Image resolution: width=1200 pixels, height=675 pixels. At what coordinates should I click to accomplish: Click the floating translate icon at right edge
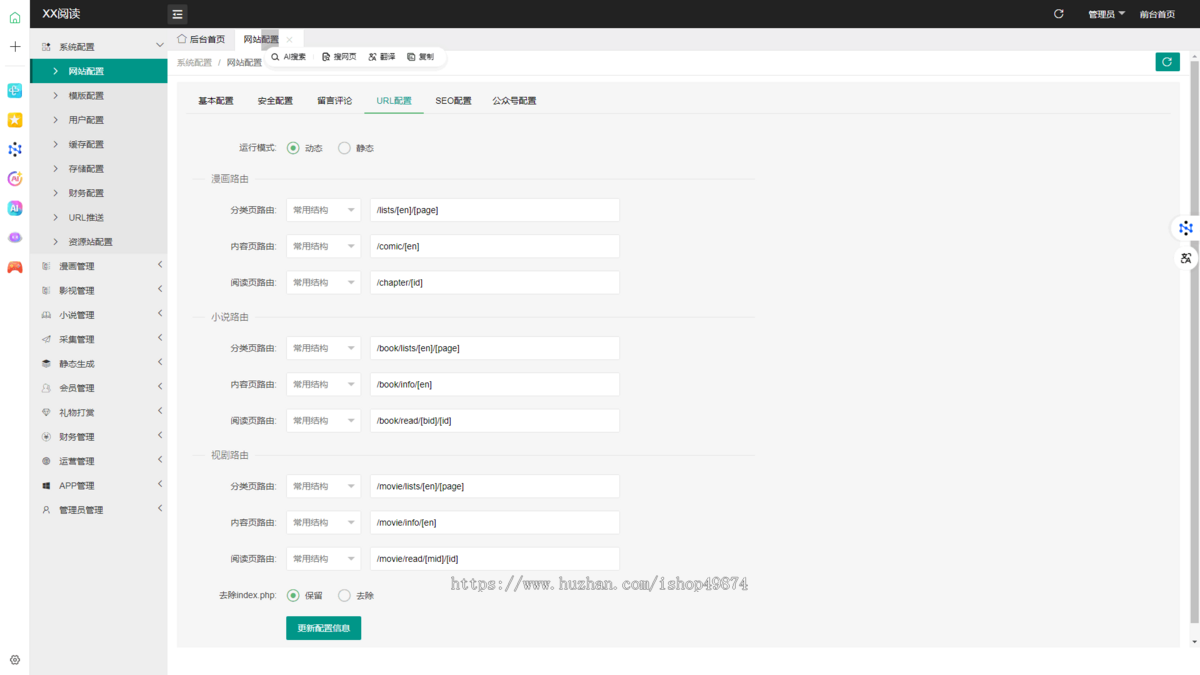coord(1186,258)
